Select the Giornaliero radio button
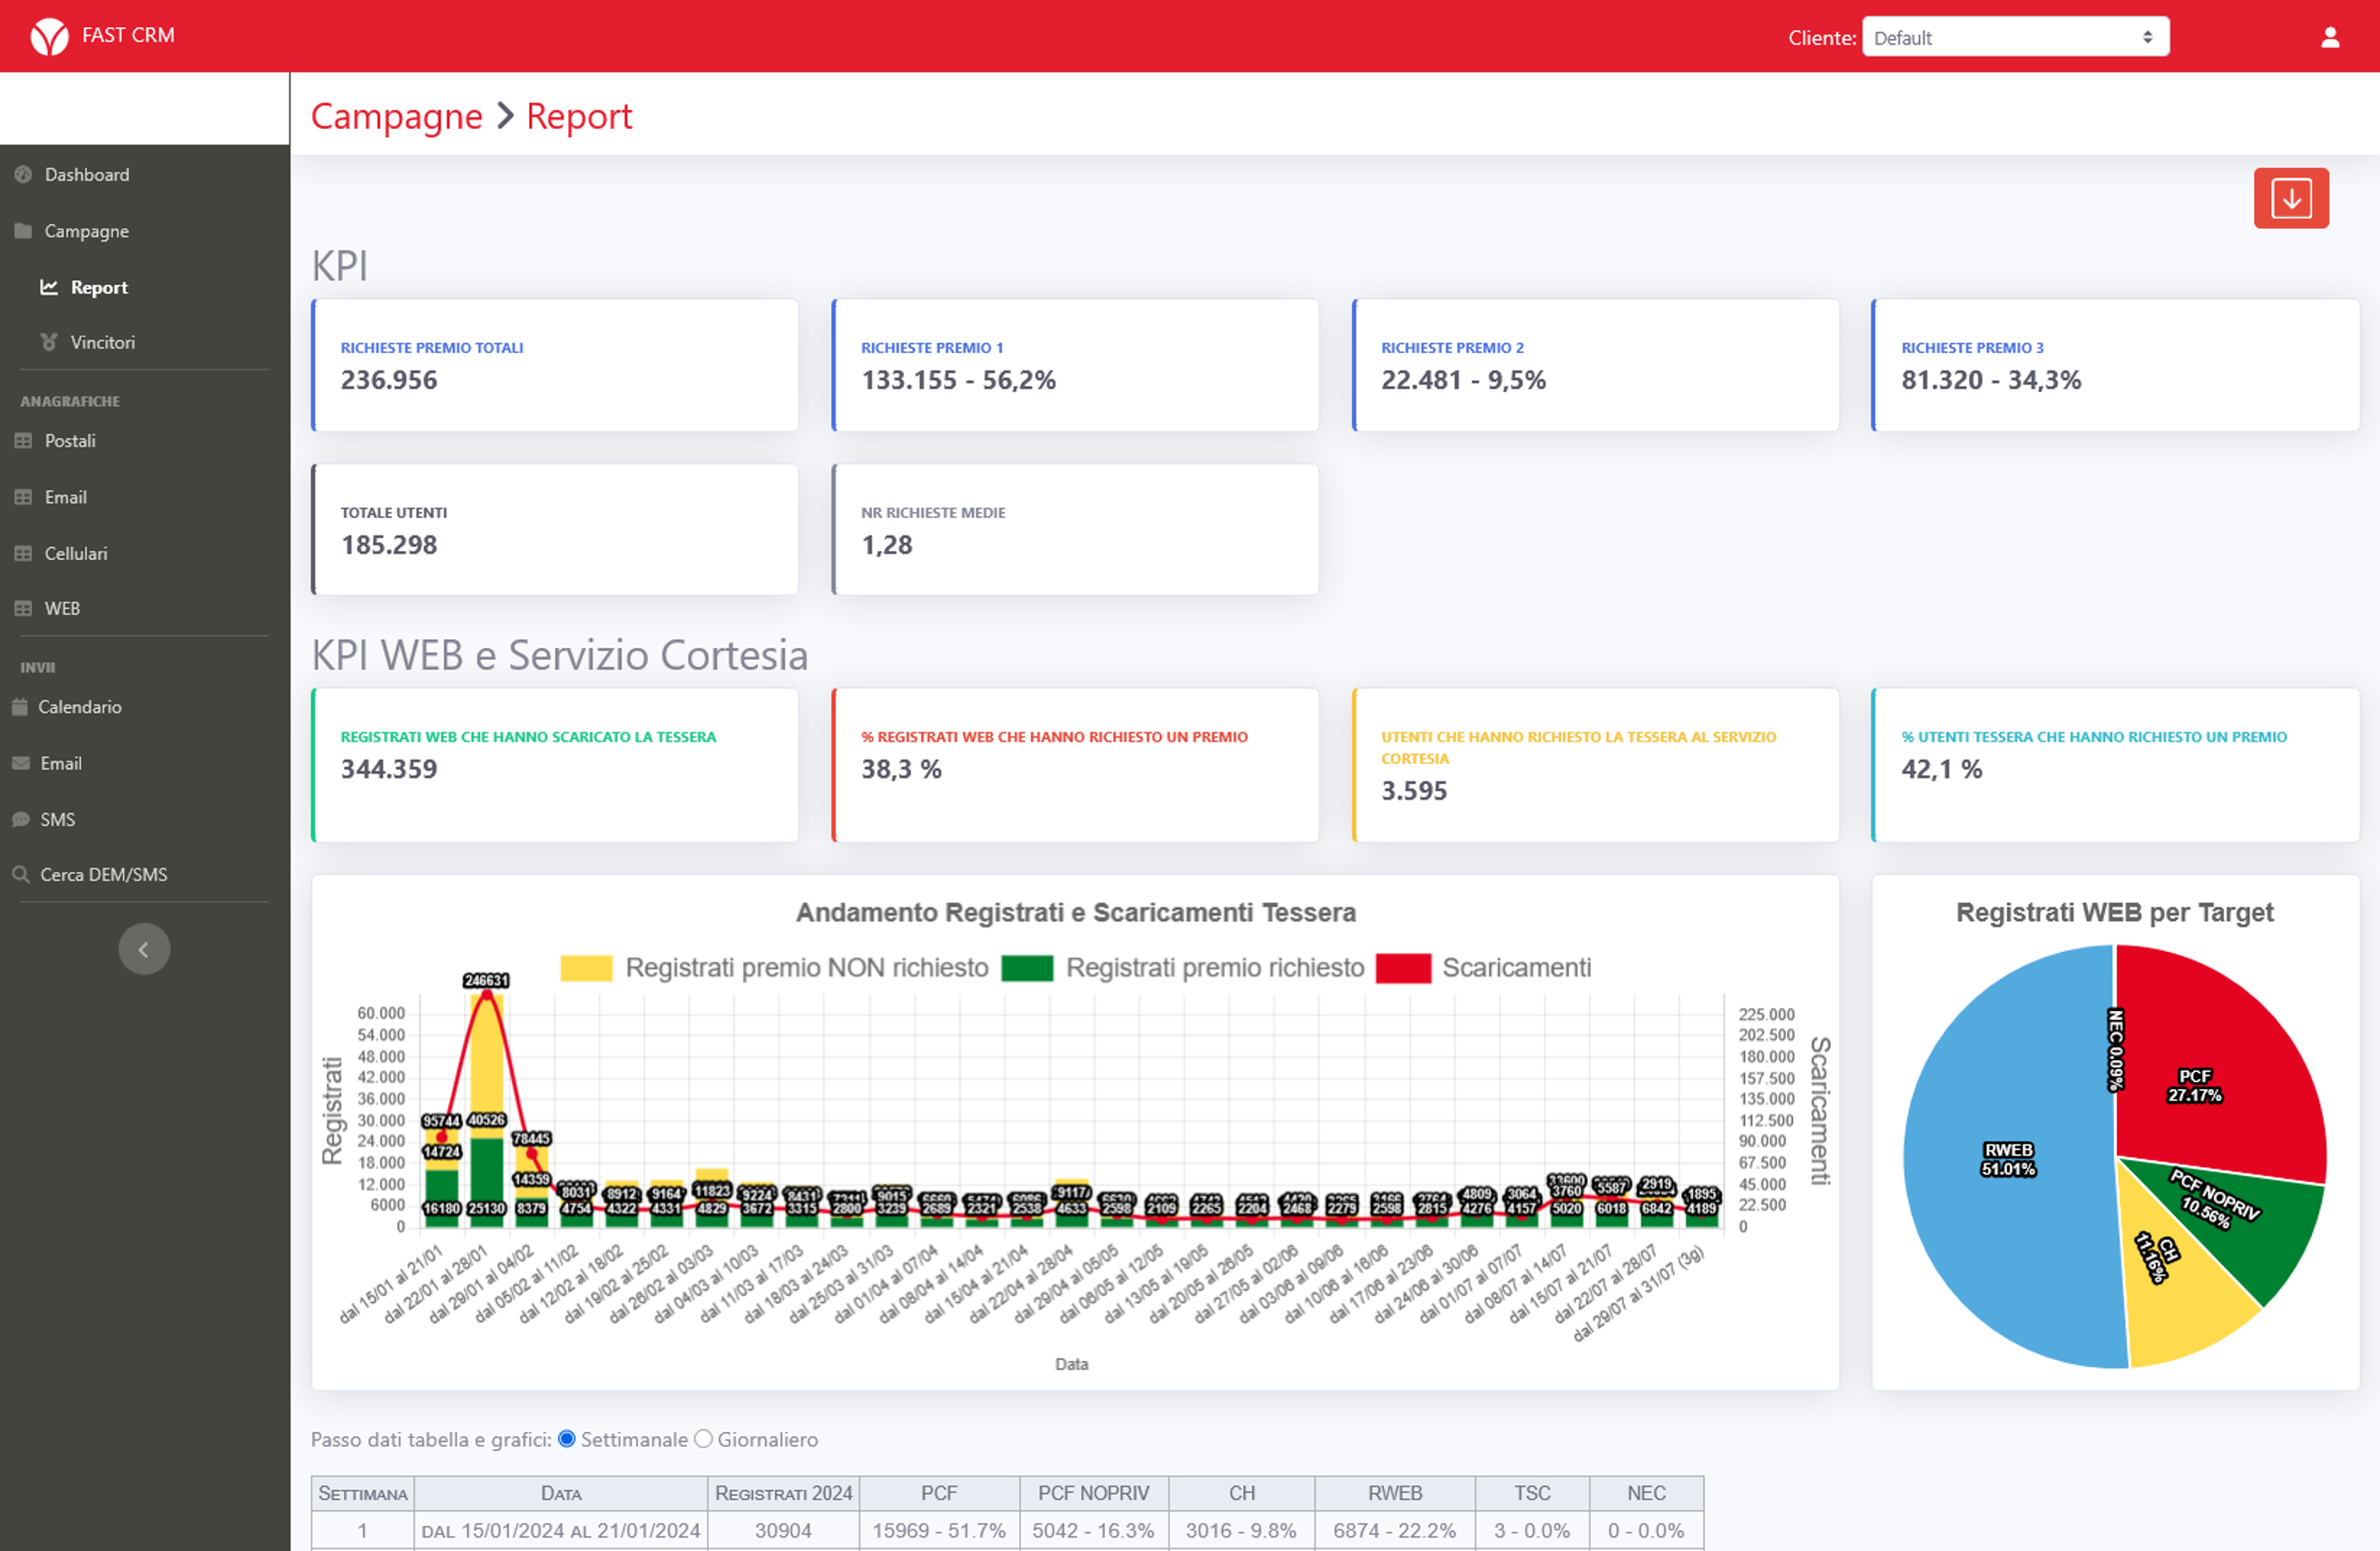Screen dimensions: 2380x1551 703,1438
